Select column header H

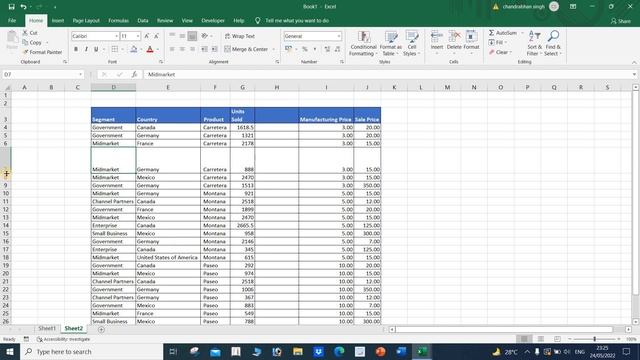pos(276,87)
